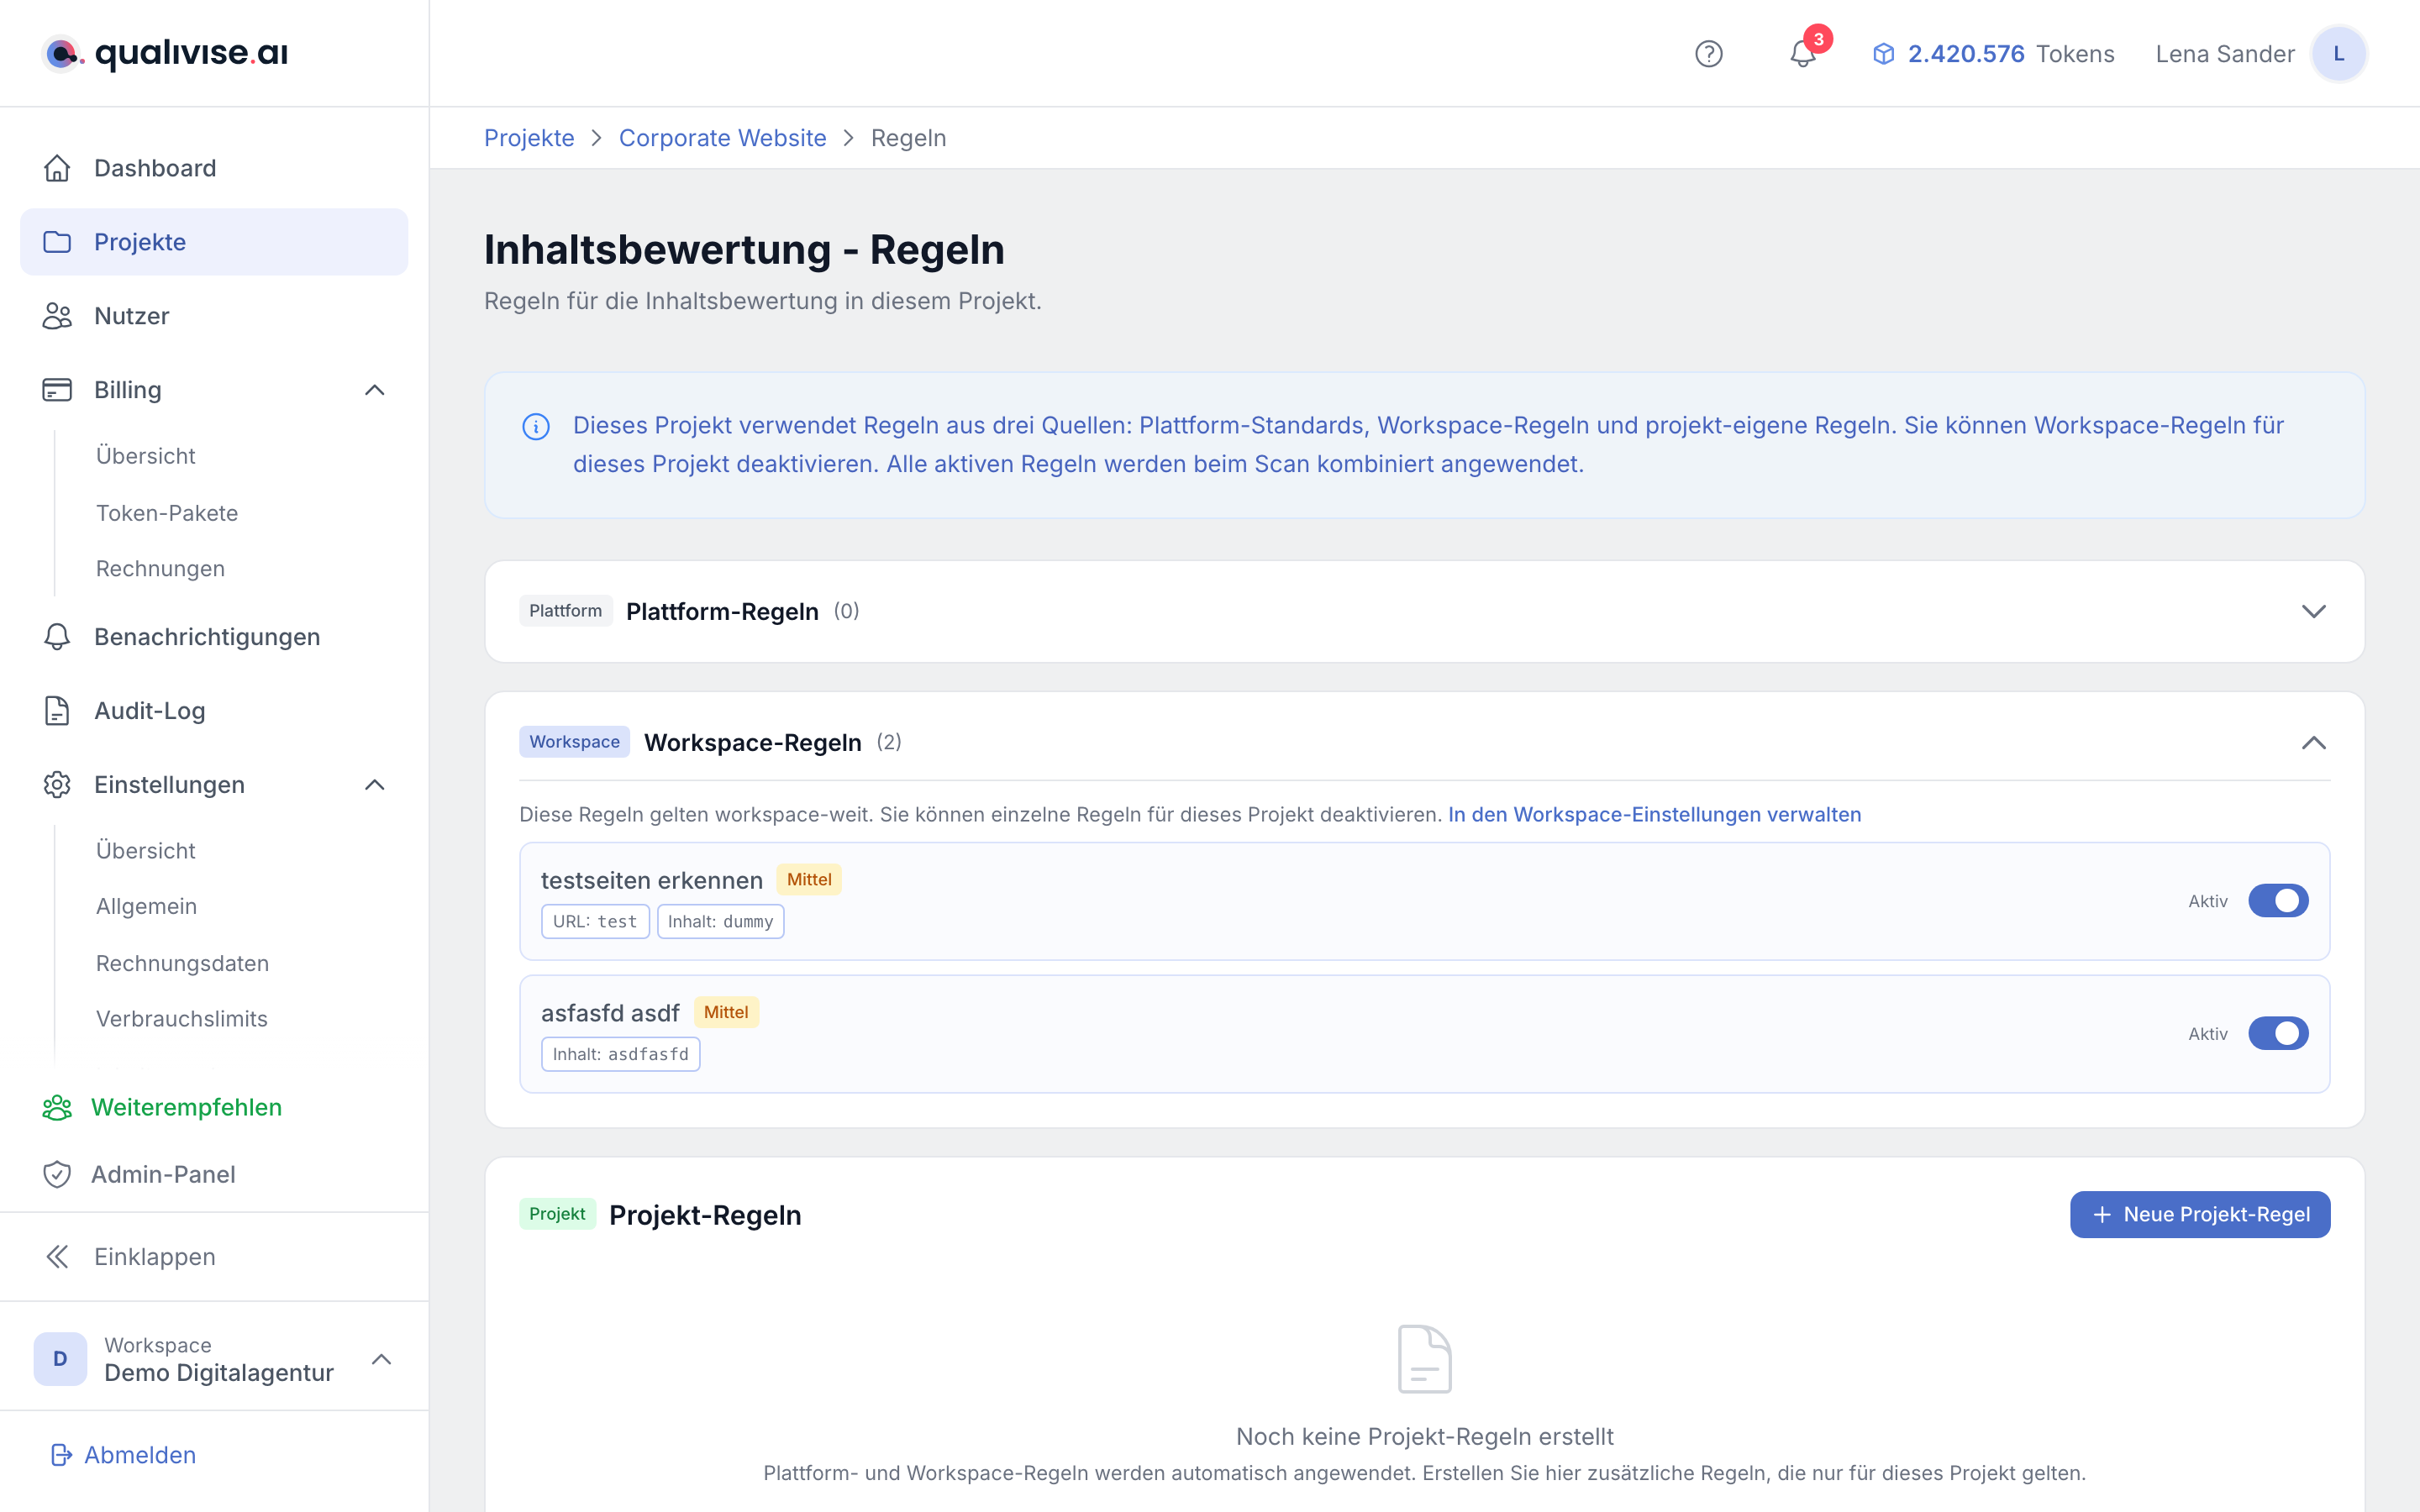Viewport: 2420px width, 1512px height.
Task: Click the token cube icon
Action: (x=1883, y=54)
